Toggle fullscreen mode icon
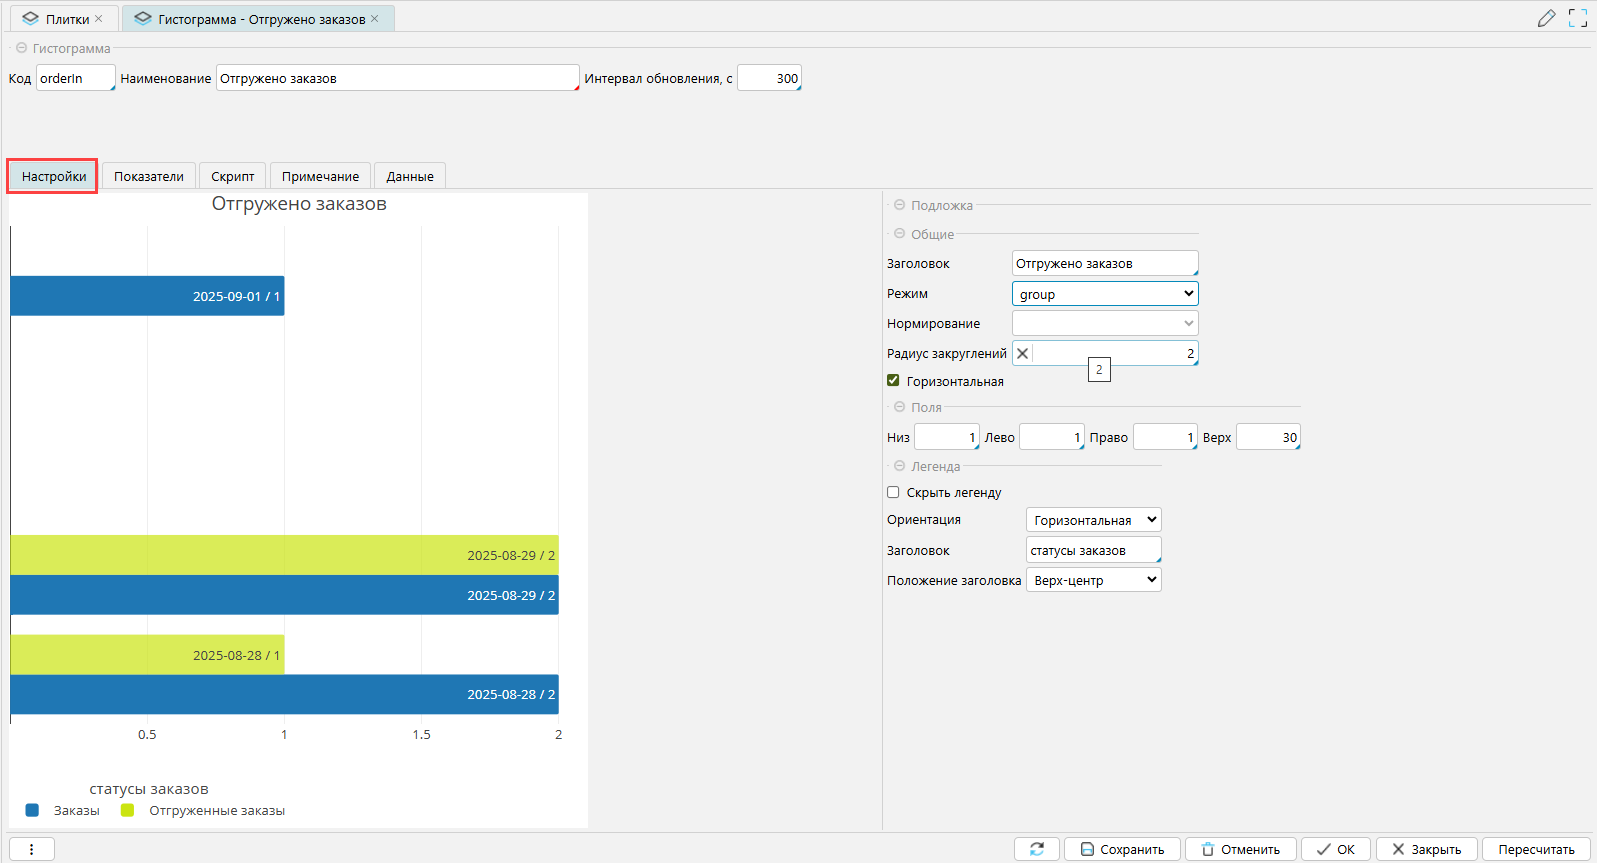The height and width of the screenshot is (863, 1597). pyautogui.click(x=1578, y=18)
